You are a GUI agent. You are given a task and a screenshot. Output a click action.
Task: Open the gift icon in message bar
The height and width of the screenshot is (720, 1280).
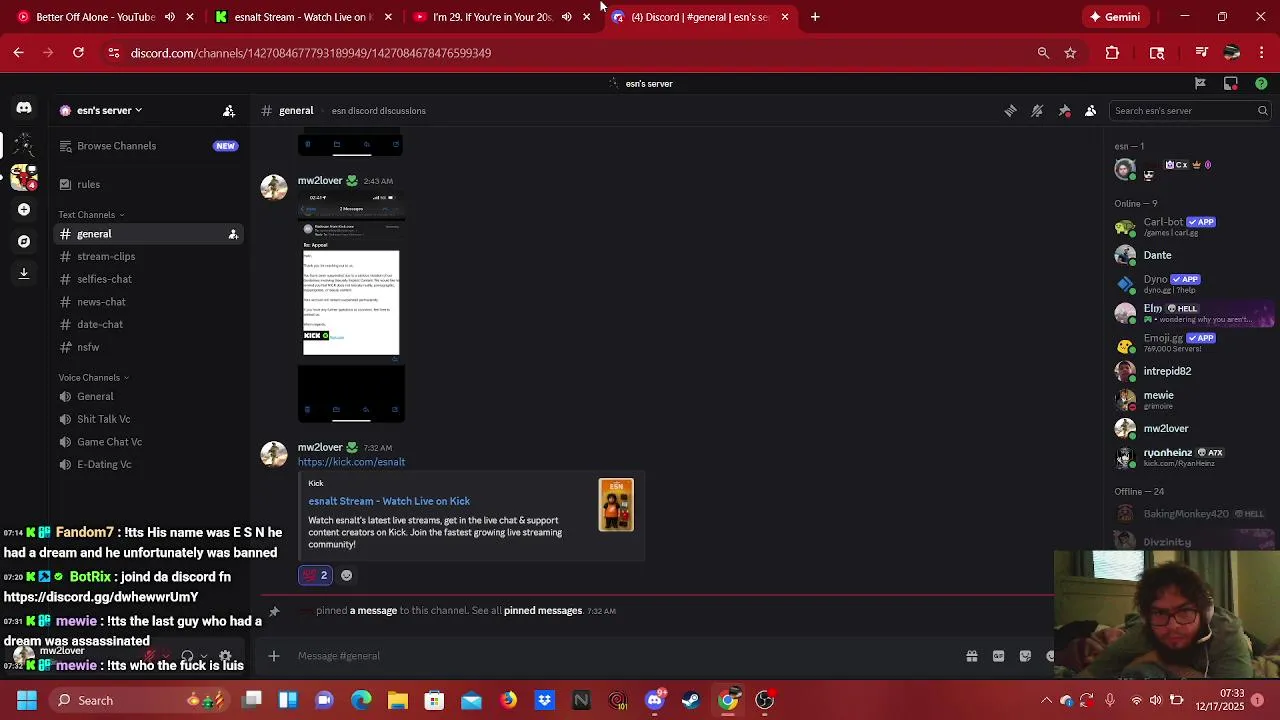click(971, 656)
